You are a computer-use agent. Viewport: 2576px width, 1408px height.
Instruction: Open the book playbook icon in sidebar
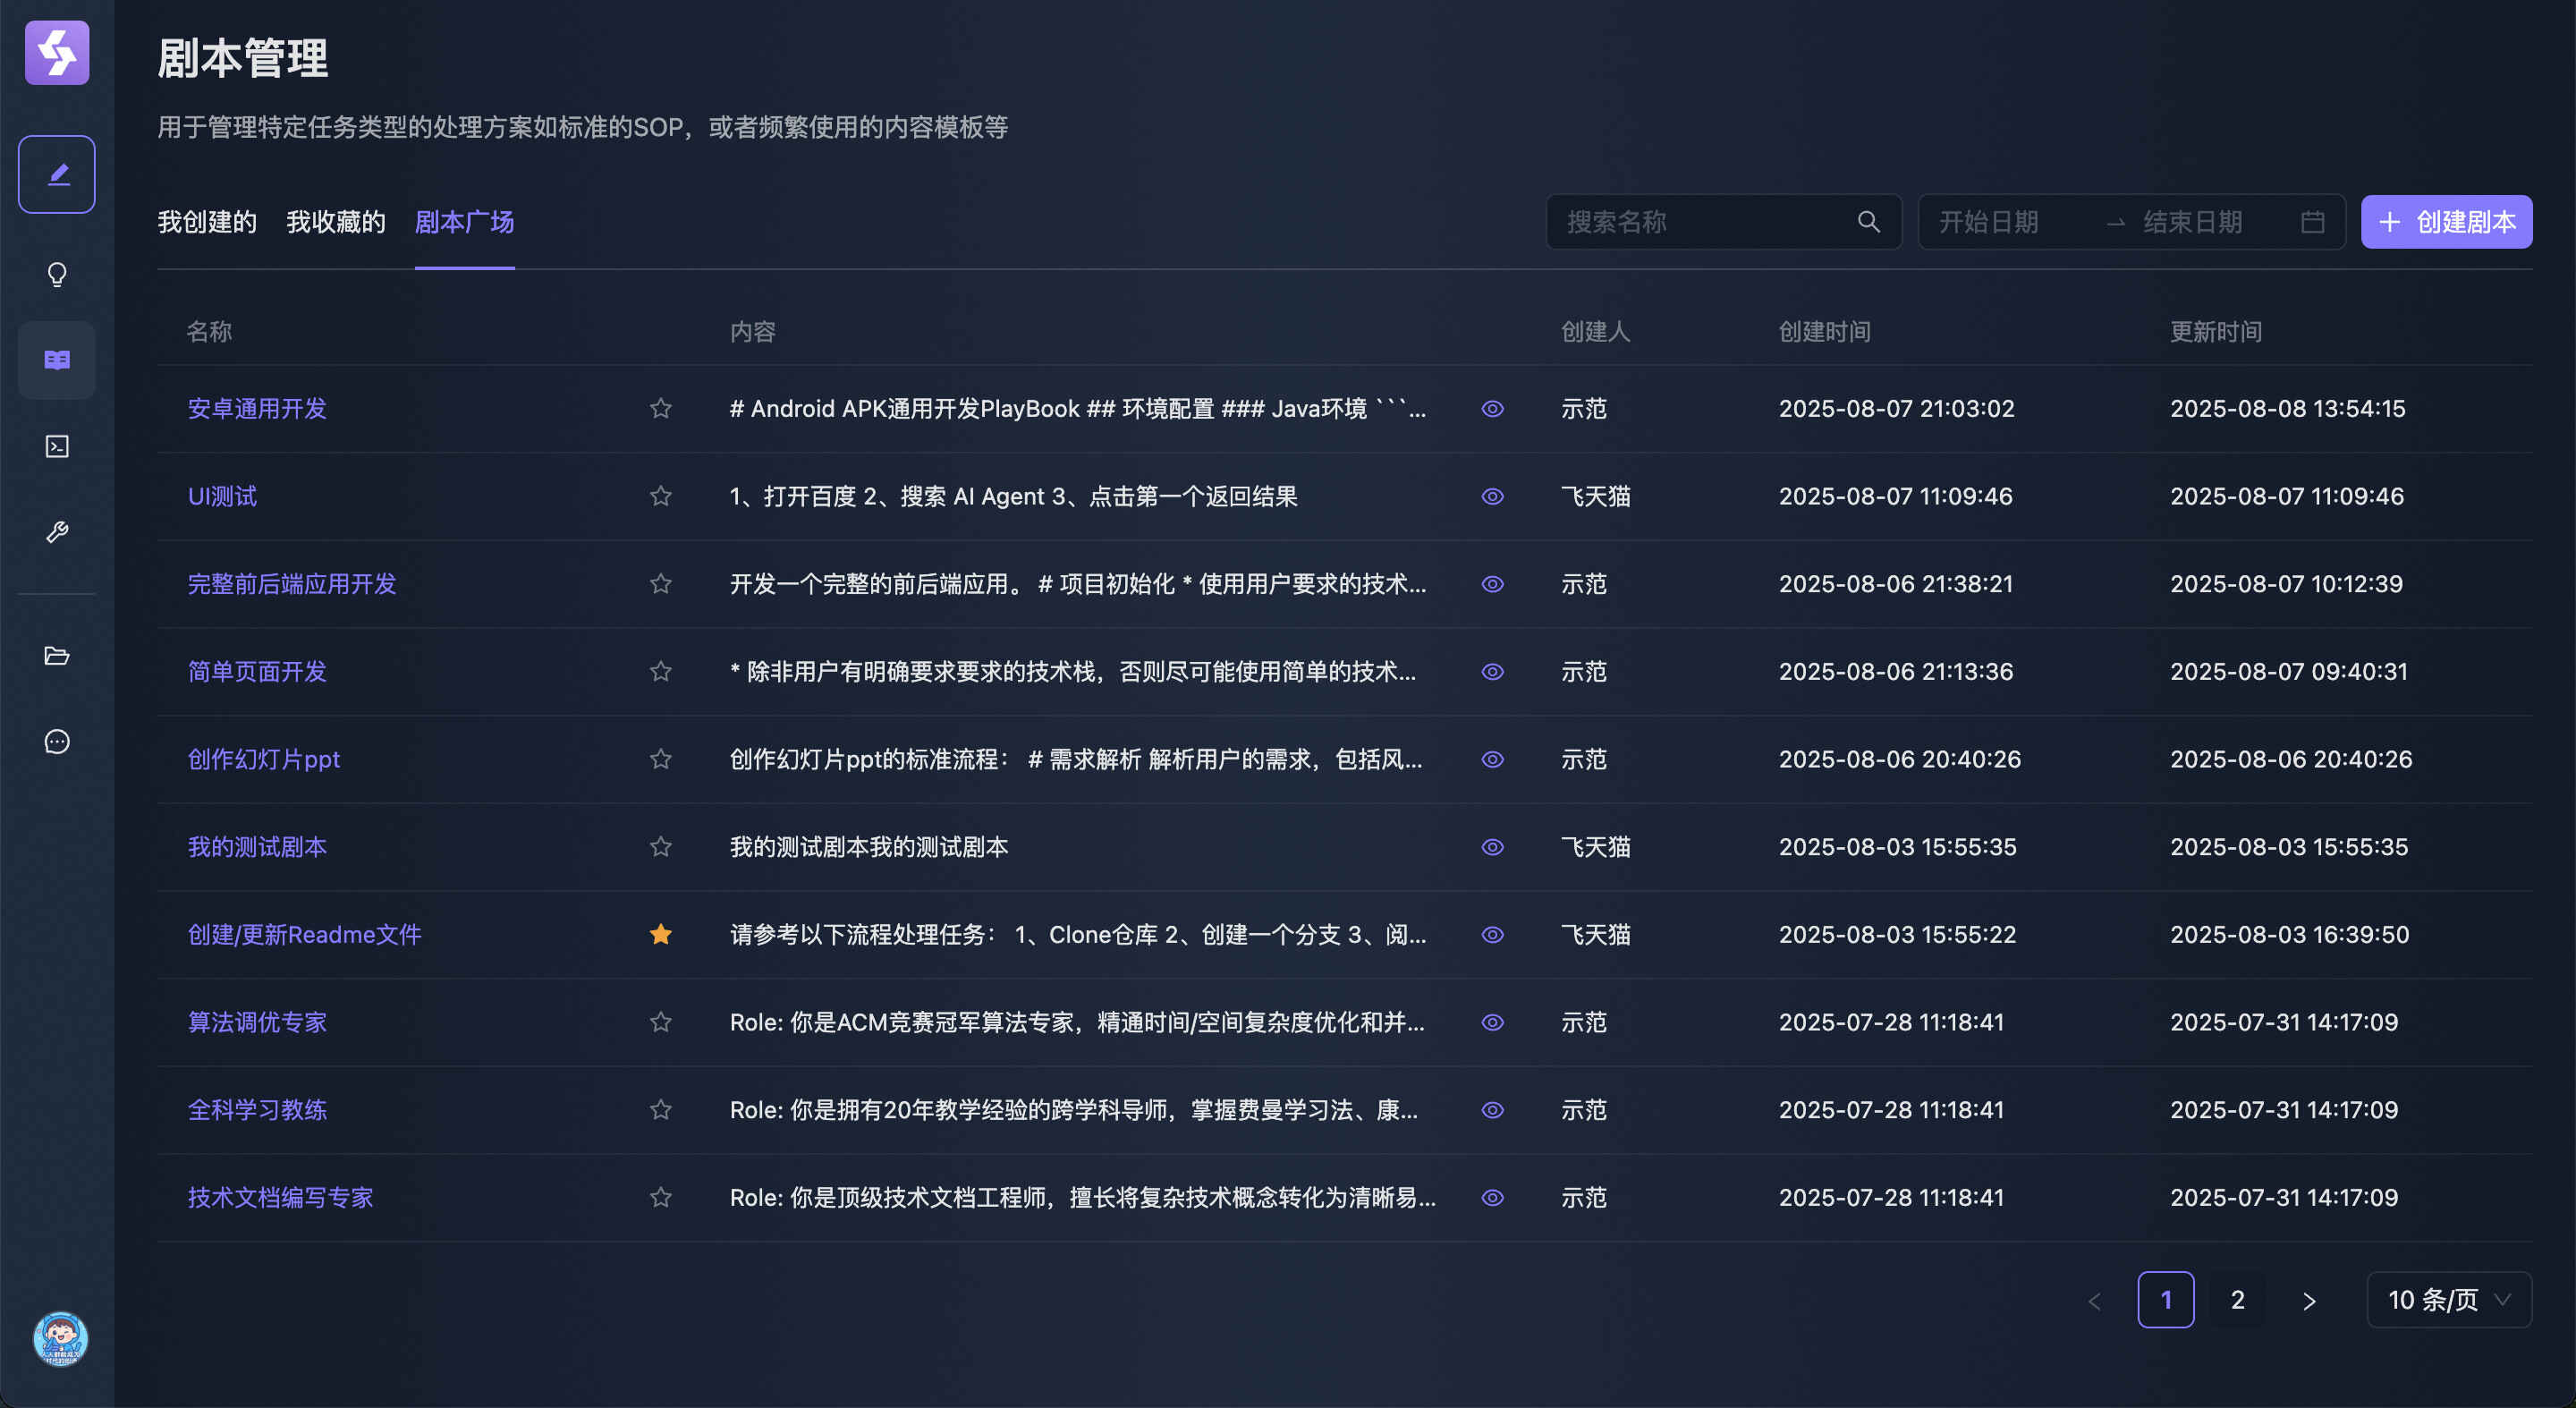point(57,360)
